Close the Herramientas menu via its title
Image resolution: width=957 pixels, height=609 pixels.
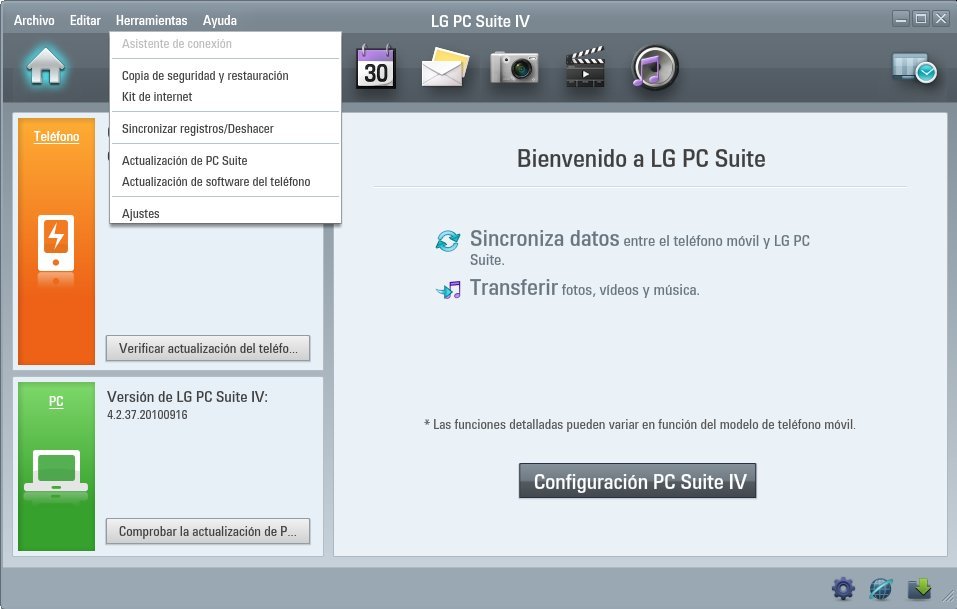pos(151,20)
